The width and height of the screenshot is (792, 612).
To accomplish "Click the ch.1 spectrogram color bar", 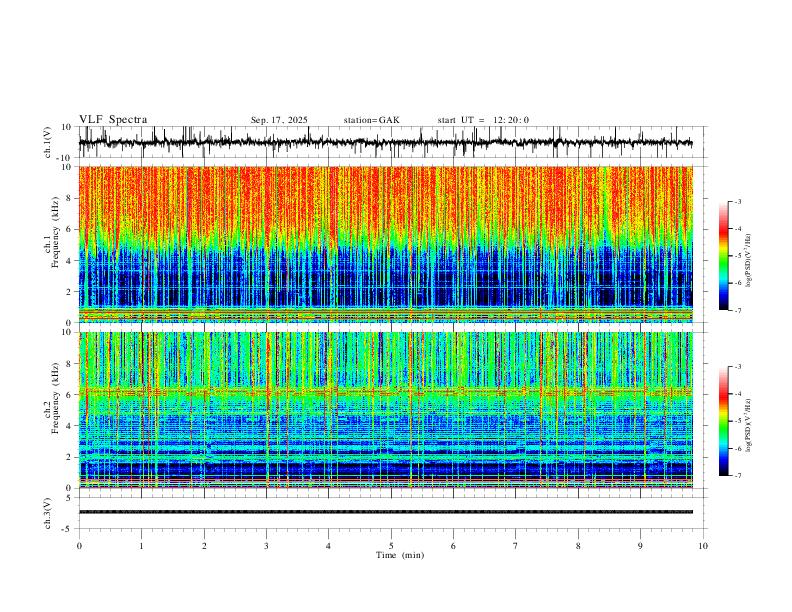I will point(723,256).
